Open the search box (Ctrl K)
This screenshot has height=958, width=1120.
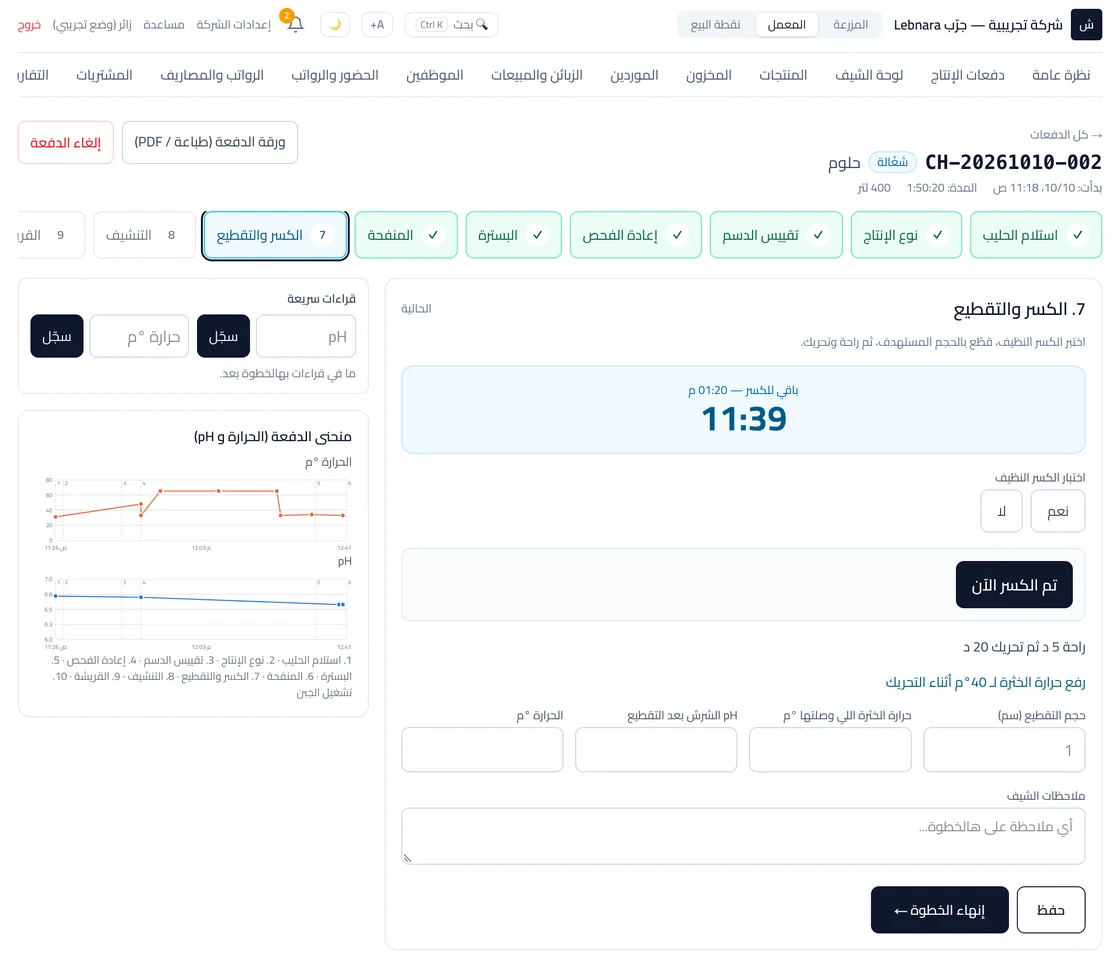click(x=451, y=24)
